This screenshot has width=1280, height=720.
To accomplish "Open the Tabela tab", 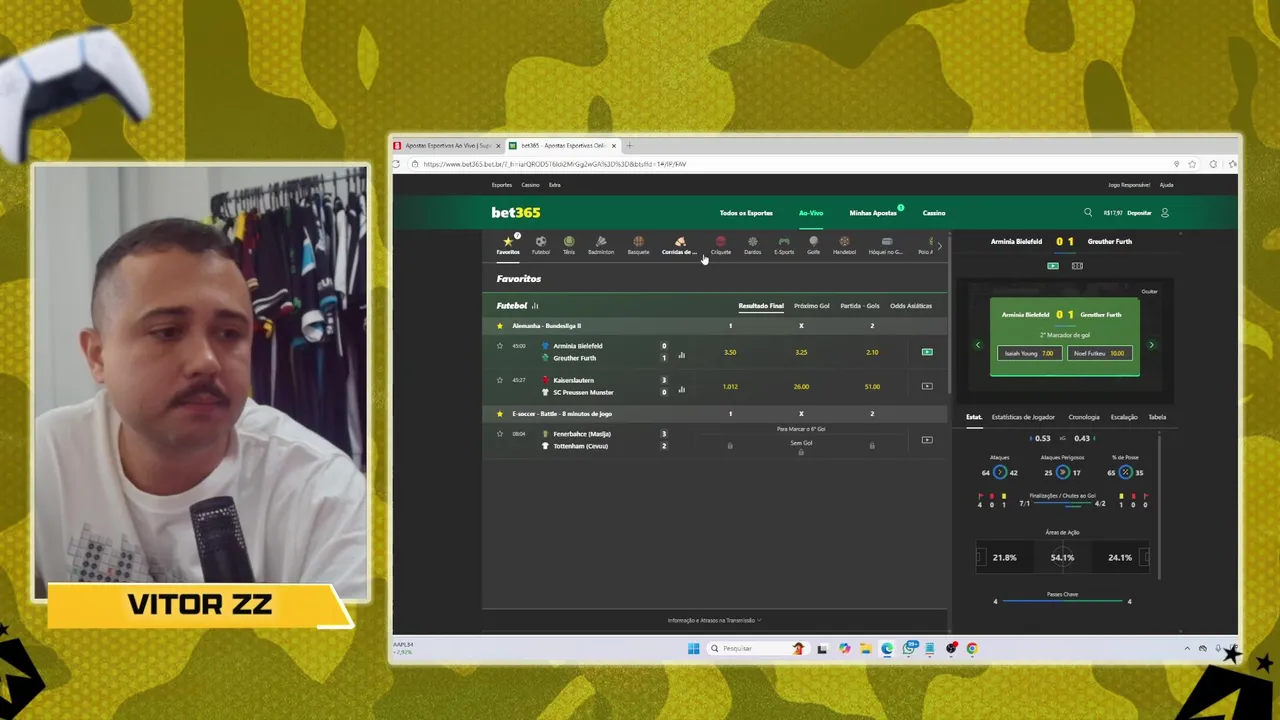I will pyautogui.click(x=1157, y=417).
